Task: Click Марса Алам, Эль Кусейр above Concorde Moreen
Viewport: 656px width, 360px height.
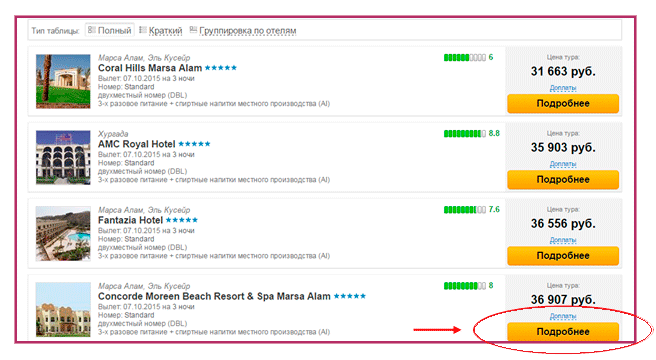Action: pos(144,286)
